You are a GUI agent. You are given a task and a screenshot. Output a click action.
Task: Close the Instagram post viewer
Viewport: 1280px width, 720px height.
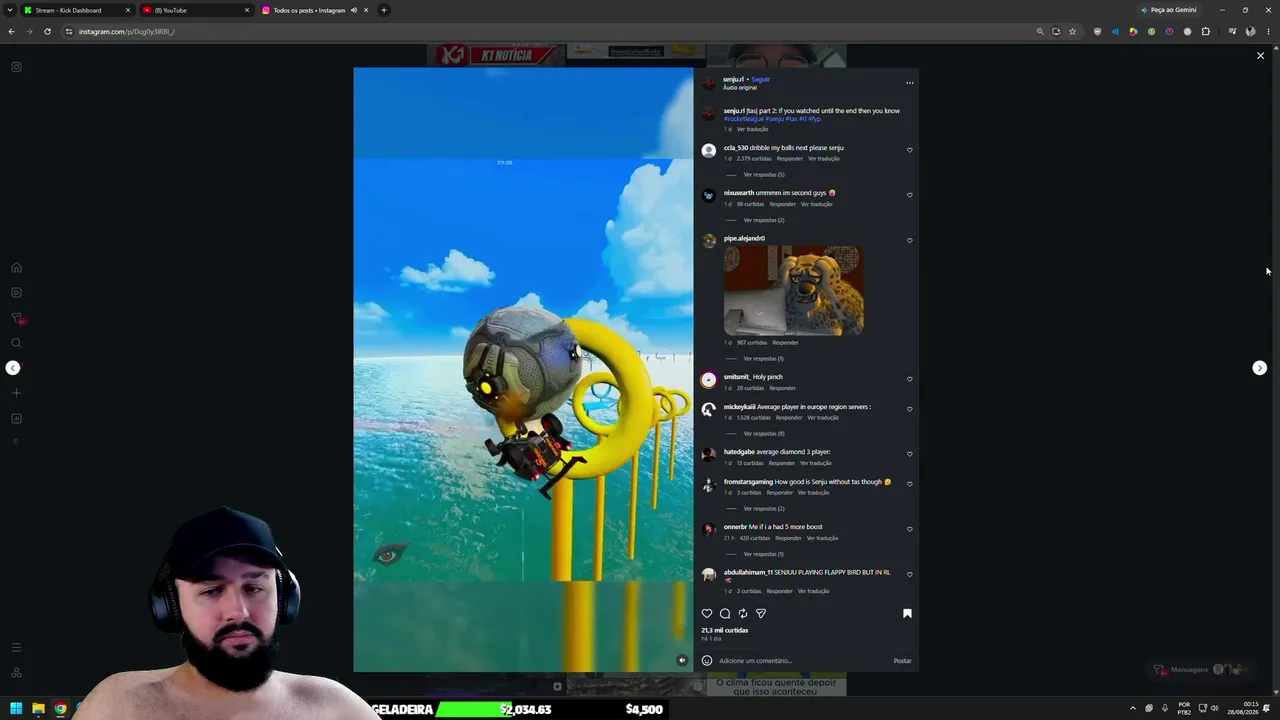[x=1260, y=56]
